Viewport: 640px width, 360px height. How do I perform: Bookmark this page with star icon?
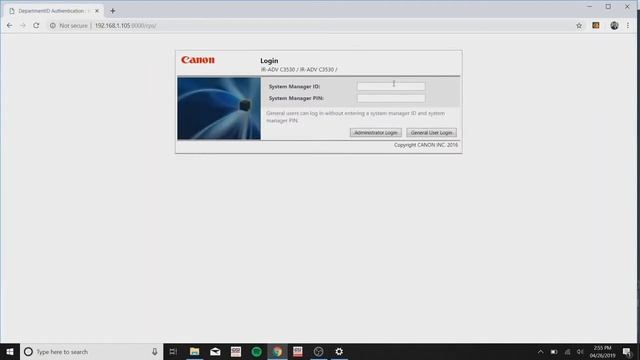pos(579,26)
